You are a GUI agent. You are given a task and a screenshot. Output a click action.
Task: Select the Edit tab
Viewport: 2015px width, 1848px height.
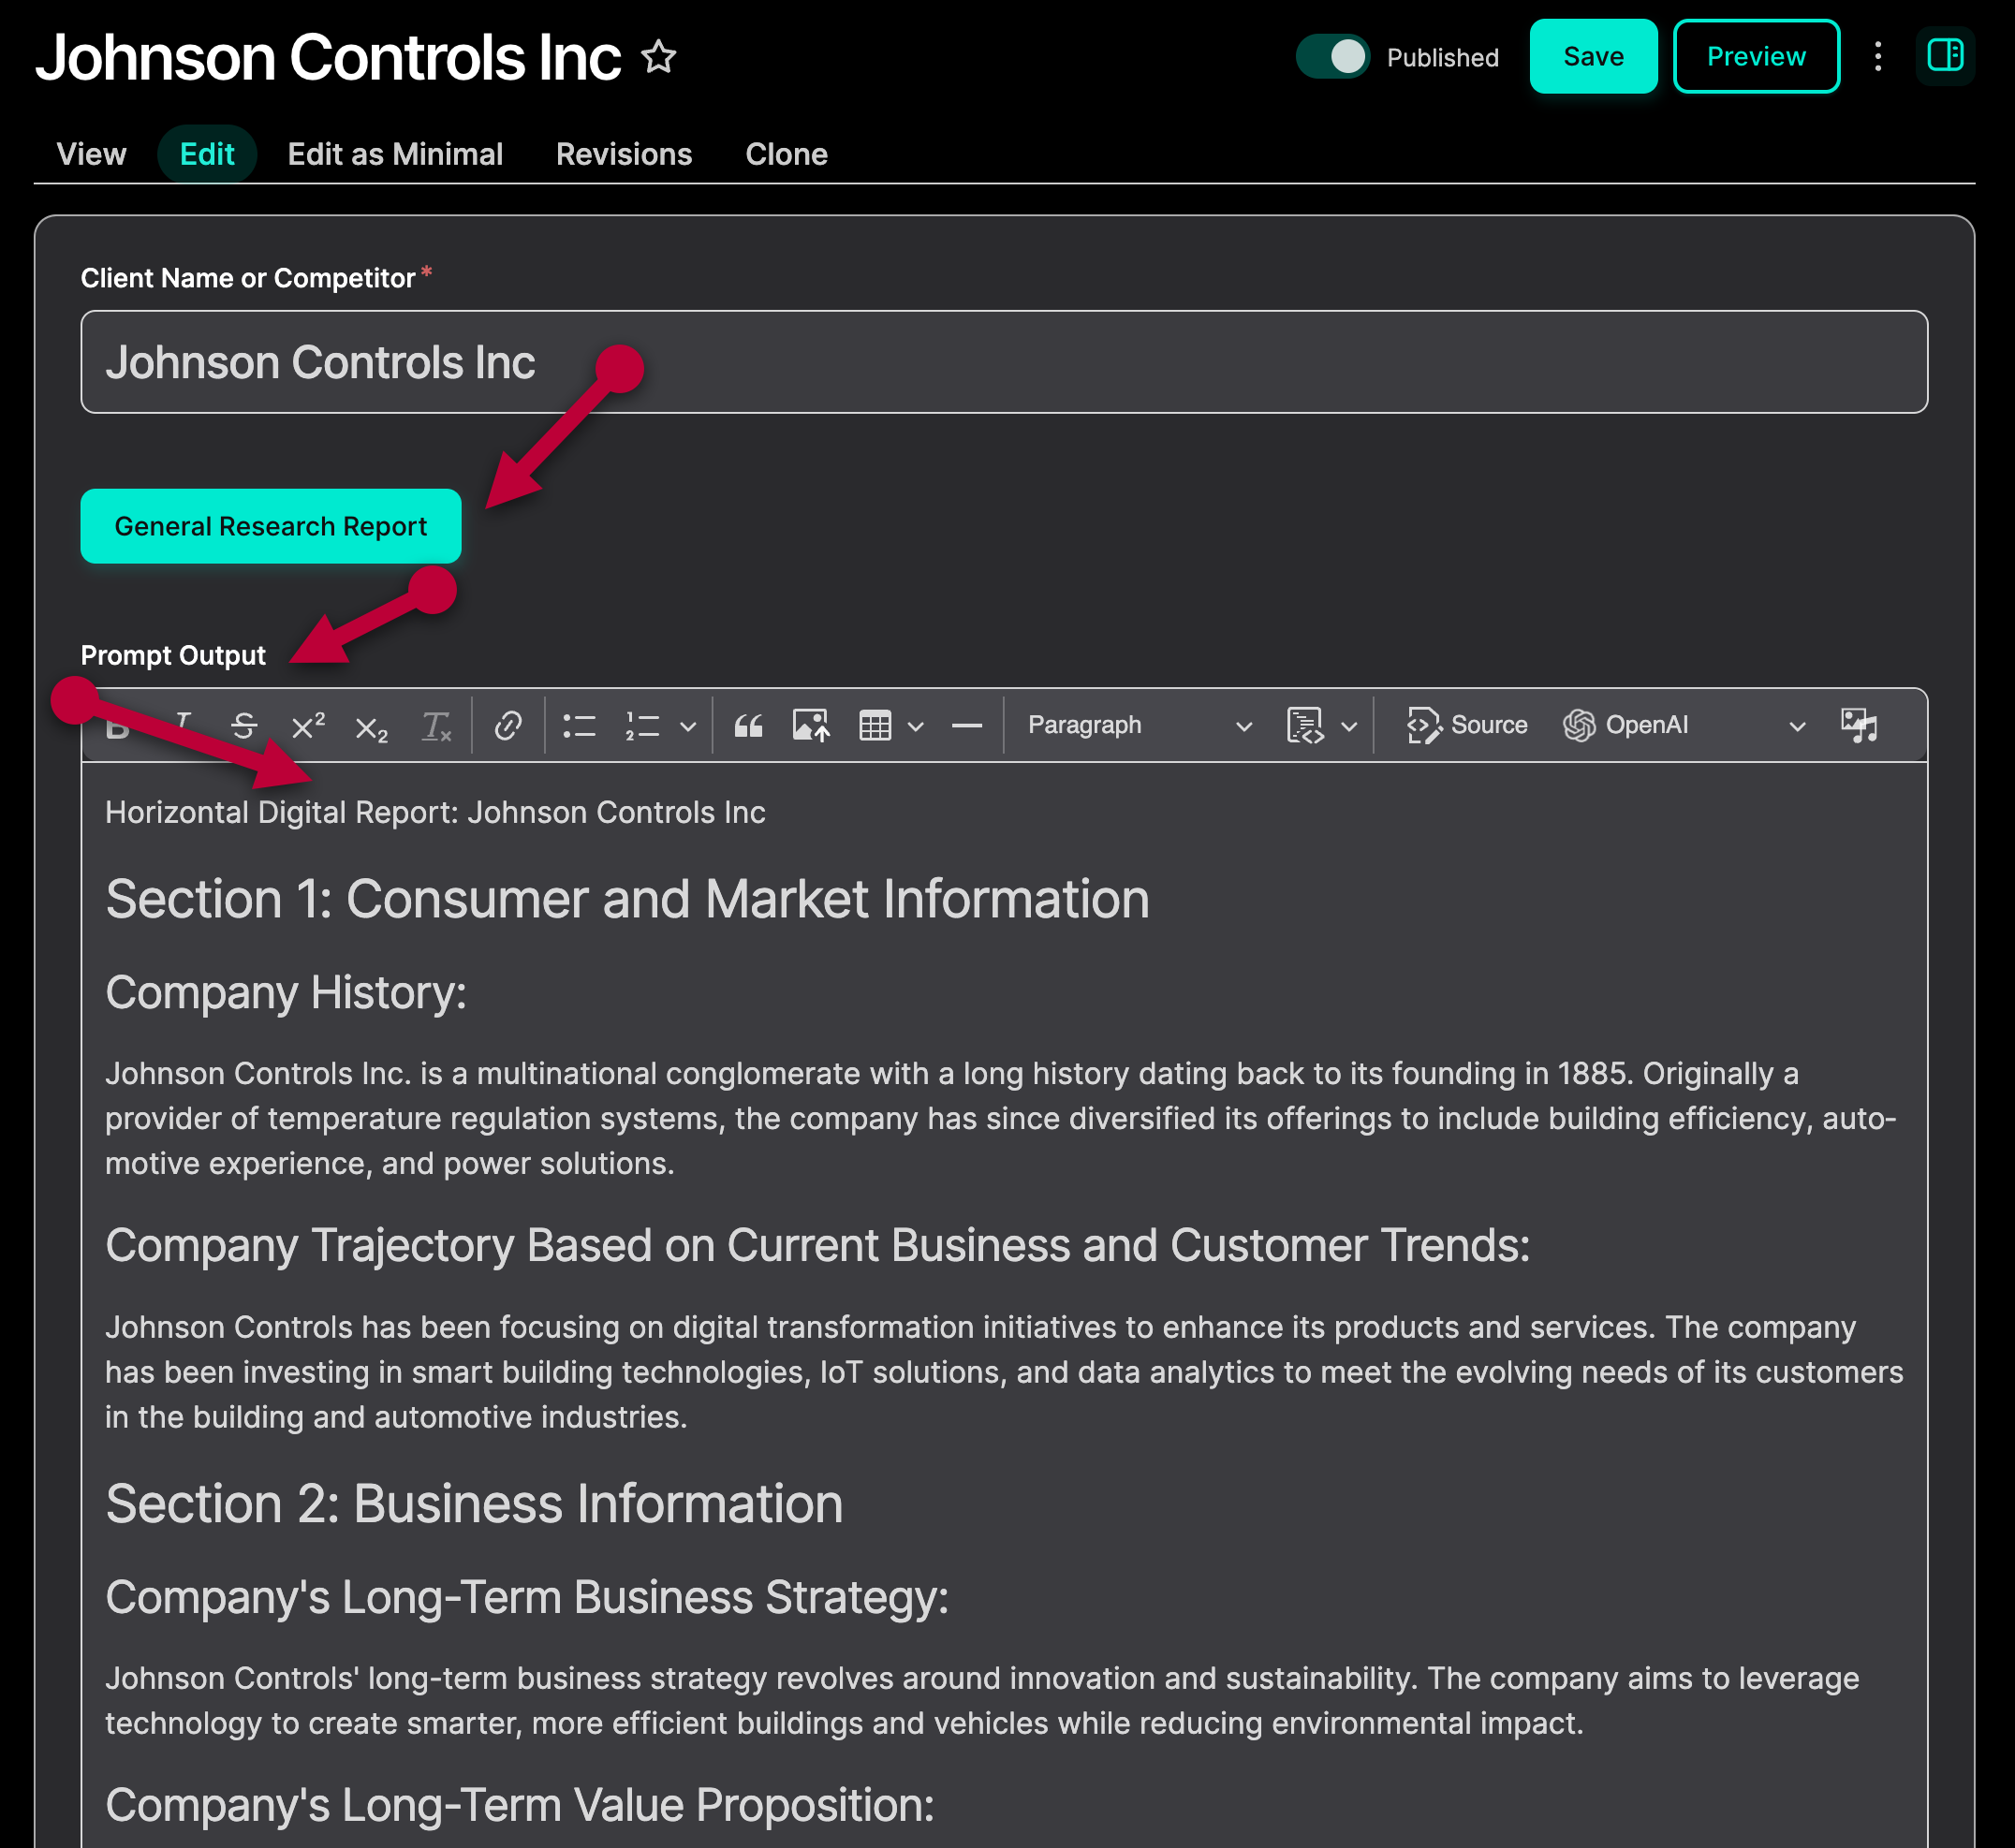pyautogui.click(x=207, y=154)
